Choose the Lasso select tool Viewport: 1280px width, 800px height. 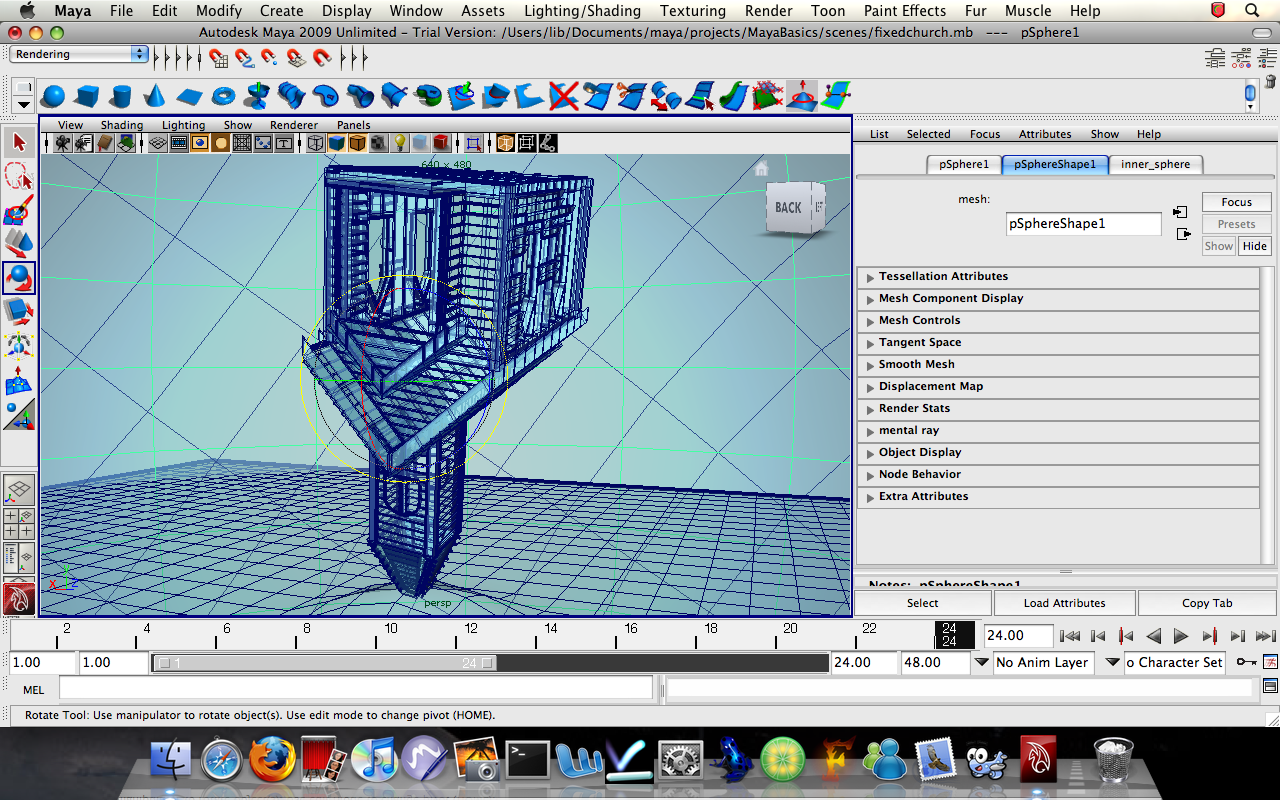(19, 176)
